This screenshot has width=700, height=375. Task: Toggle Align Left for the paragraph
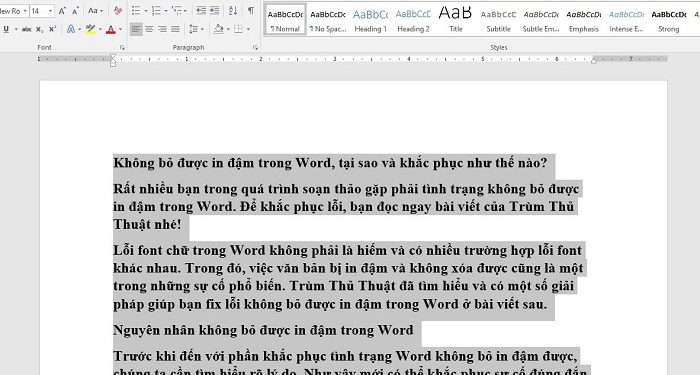click(x=136, y=29)
